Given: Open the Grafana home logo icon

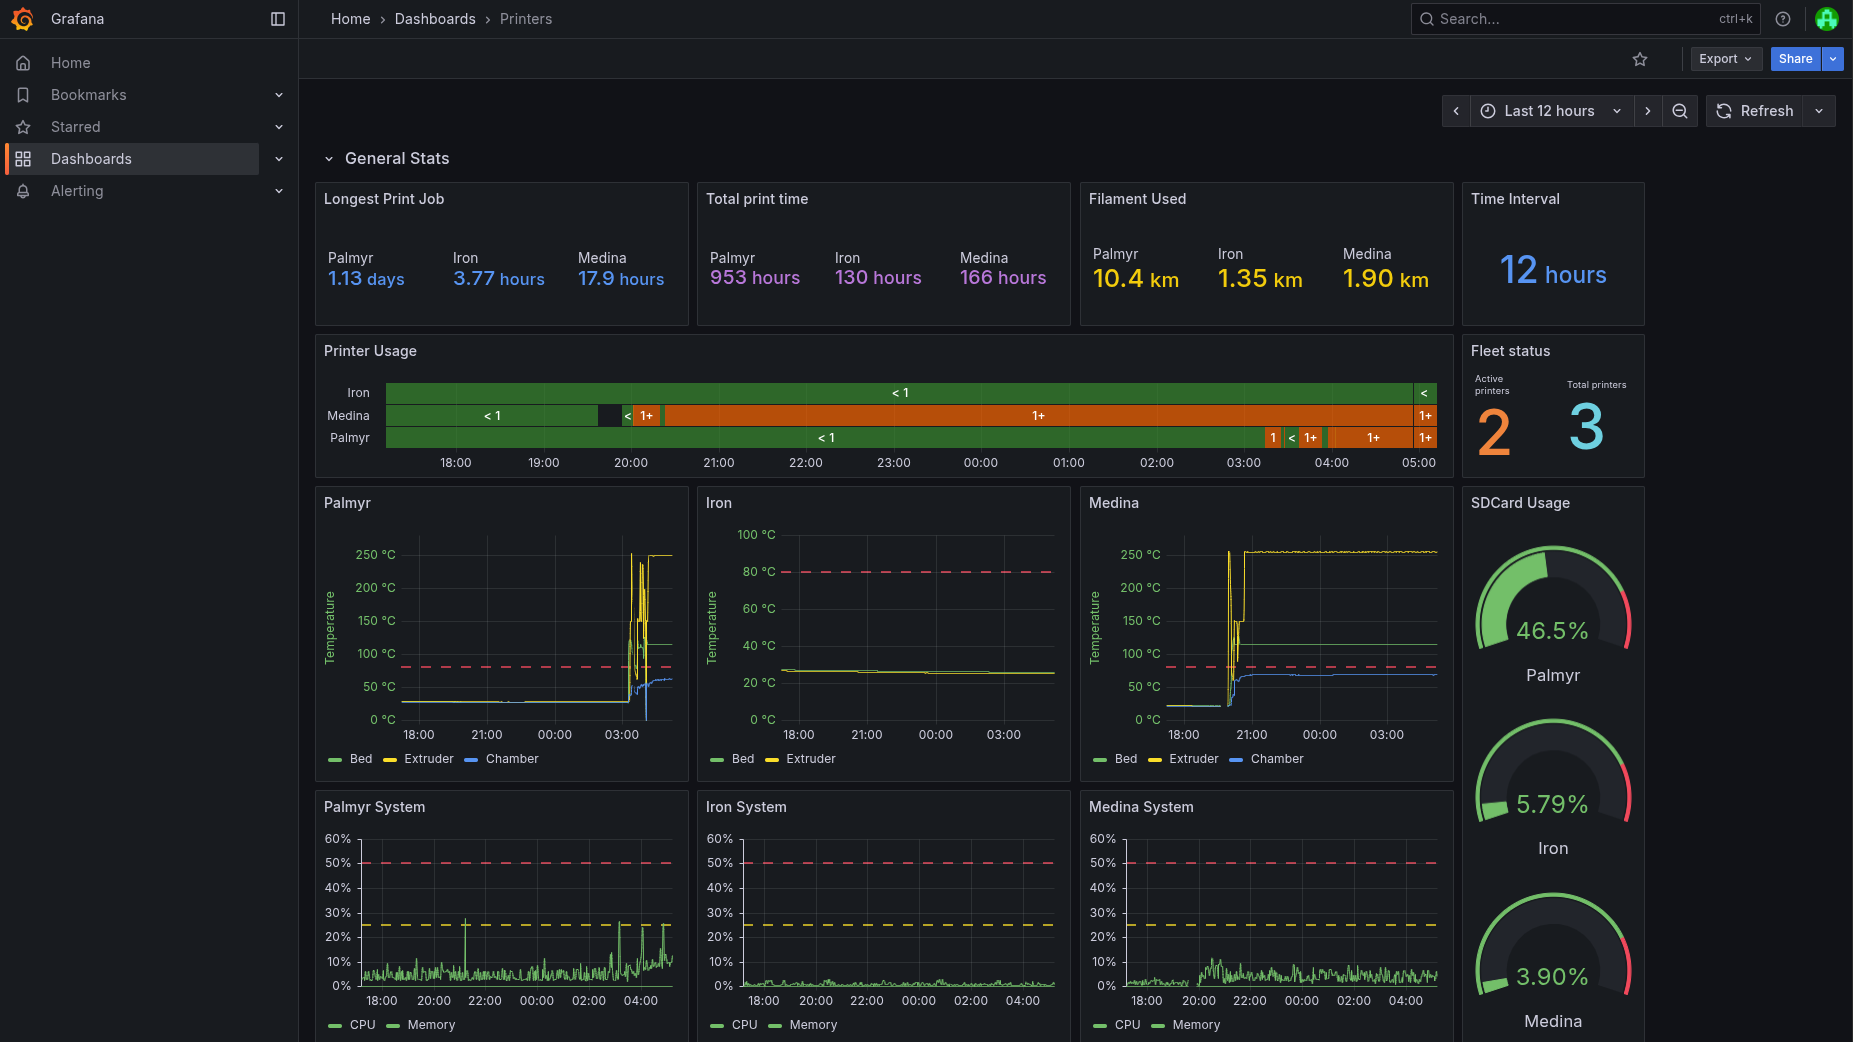Looking at the screenshot, I should click(24, 19).
